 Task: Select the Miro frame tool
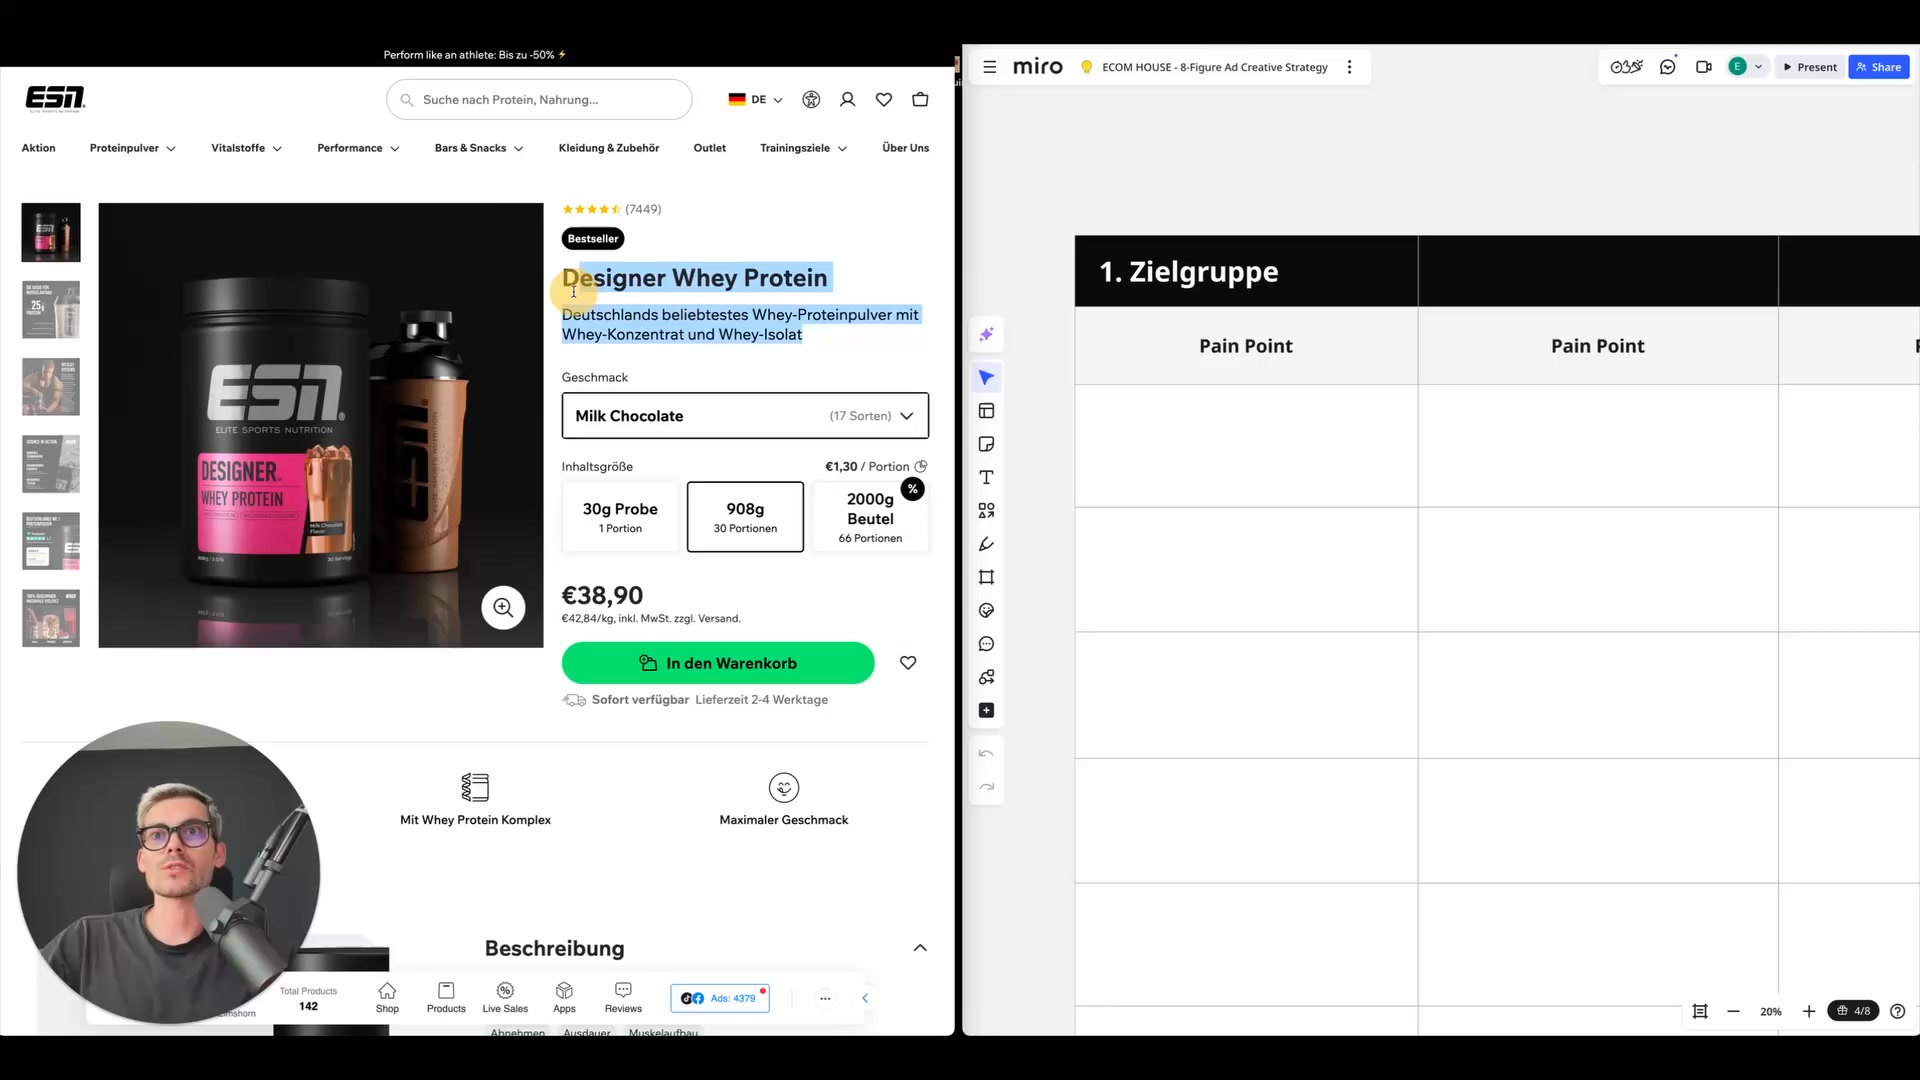pyautogui.click(x=986, y=577)
